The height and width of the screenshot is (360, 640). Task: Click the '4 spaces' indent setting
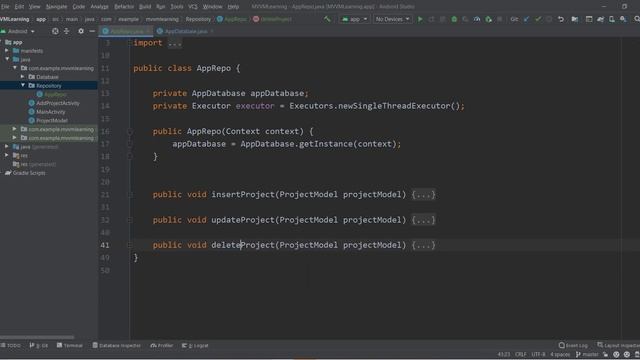tap(560, 354)
